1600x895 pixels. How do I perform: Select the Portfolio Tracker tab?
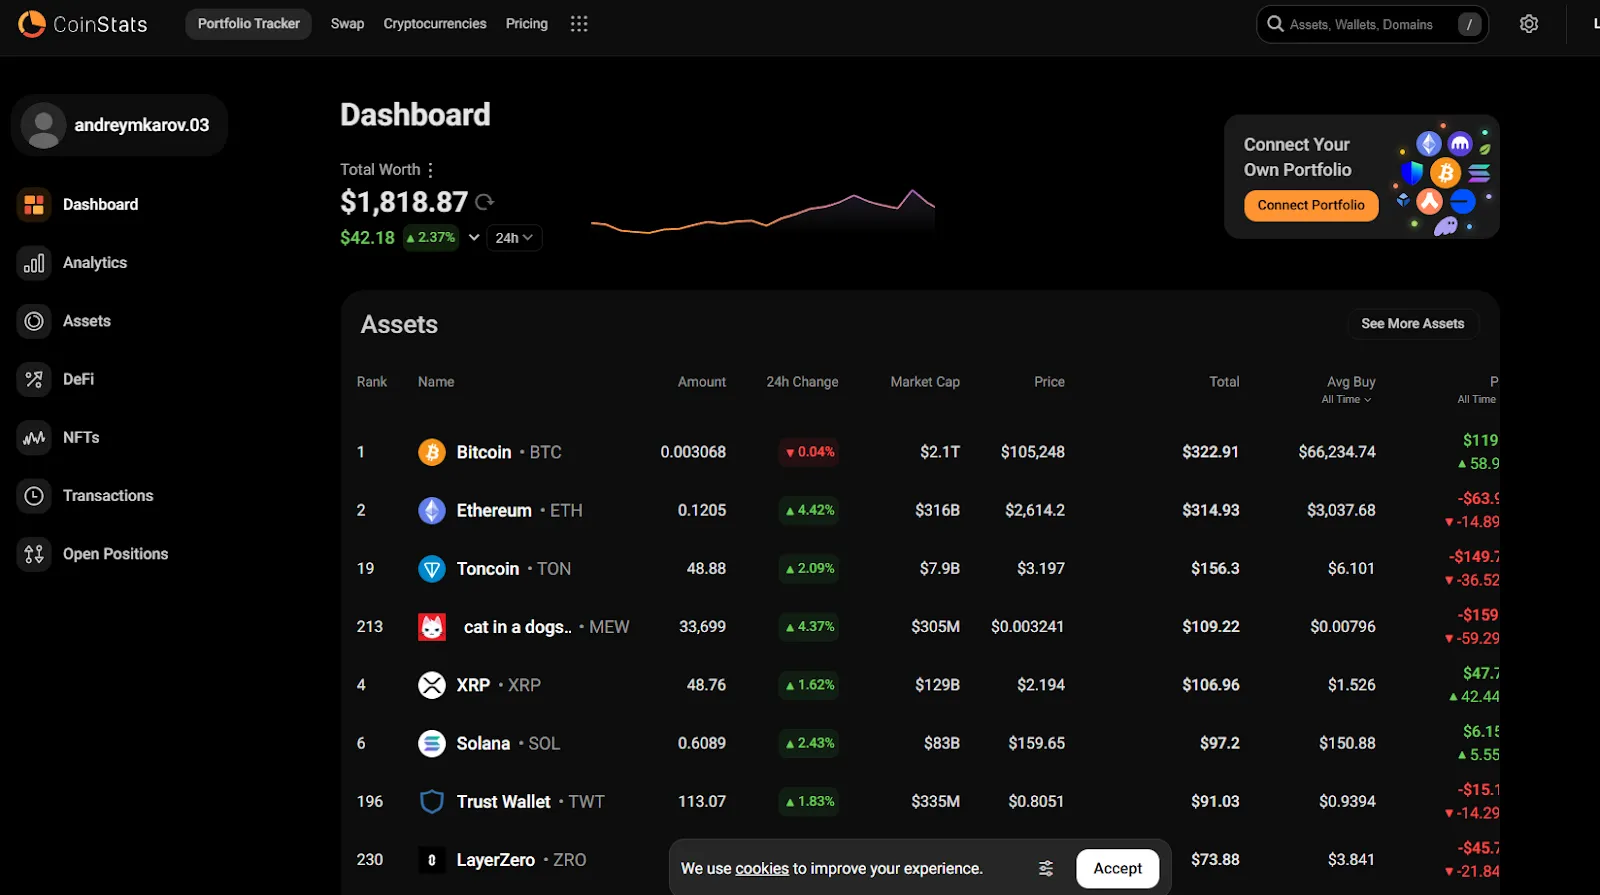click(249, 24)
